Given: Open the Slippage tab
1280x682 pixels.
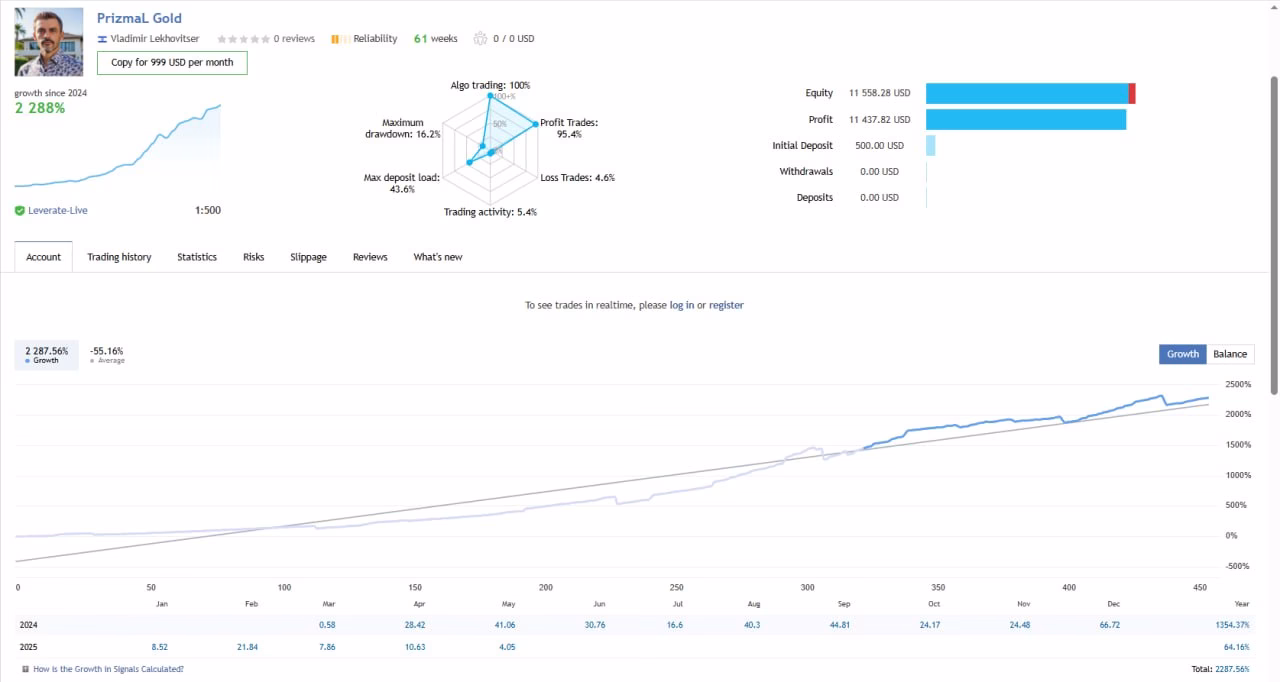Looking at the screenshot, I should (x=308, y=257).
